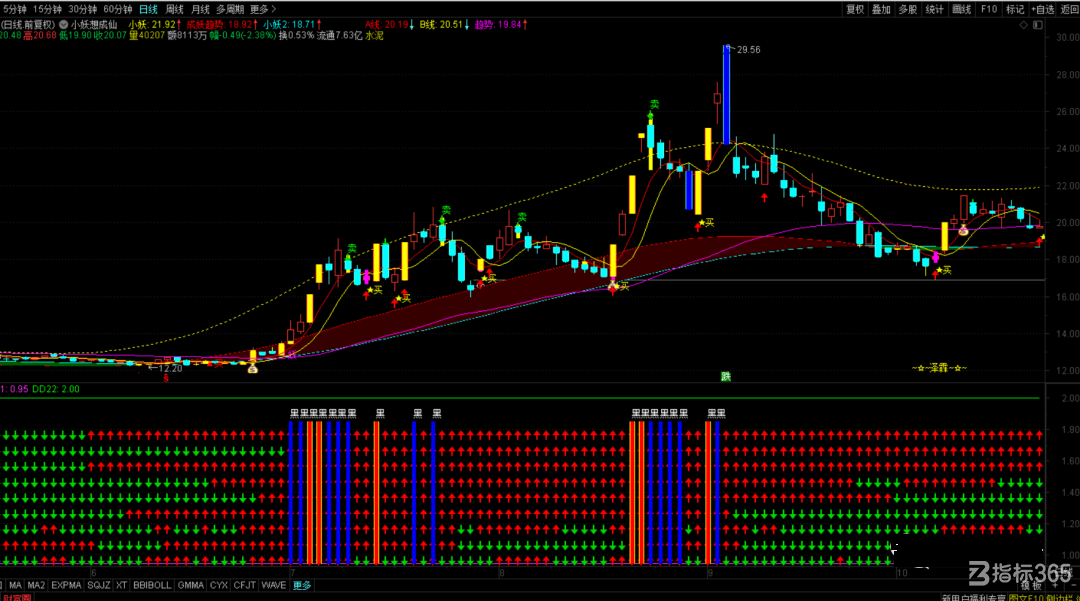
Task: Click month 9 marker on the time axis
Action: (709, 573)
